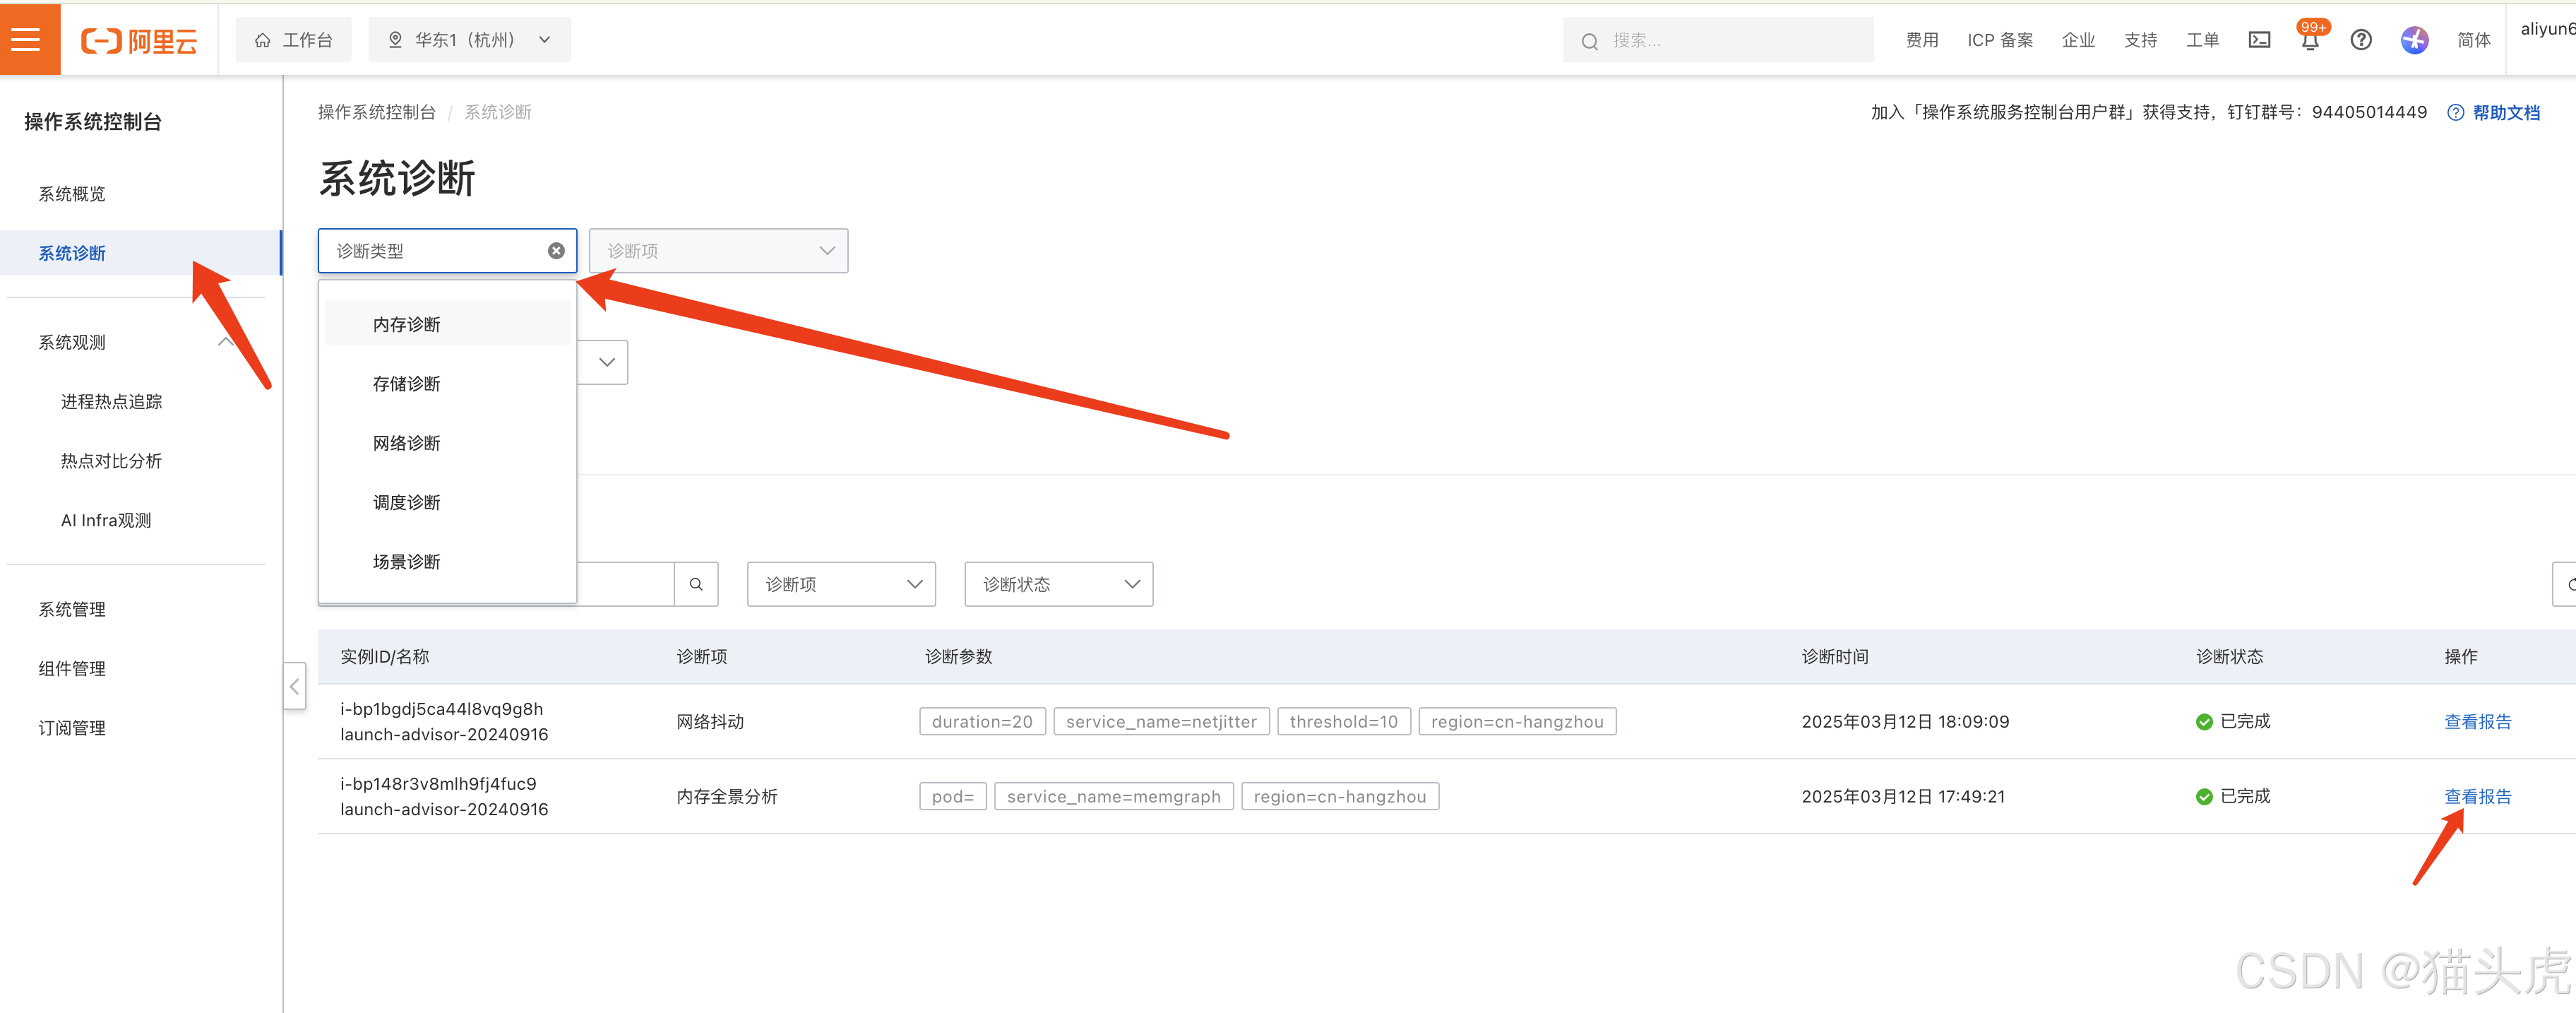Click the table search magnifier button
2576x1013 pixels.
696,584
